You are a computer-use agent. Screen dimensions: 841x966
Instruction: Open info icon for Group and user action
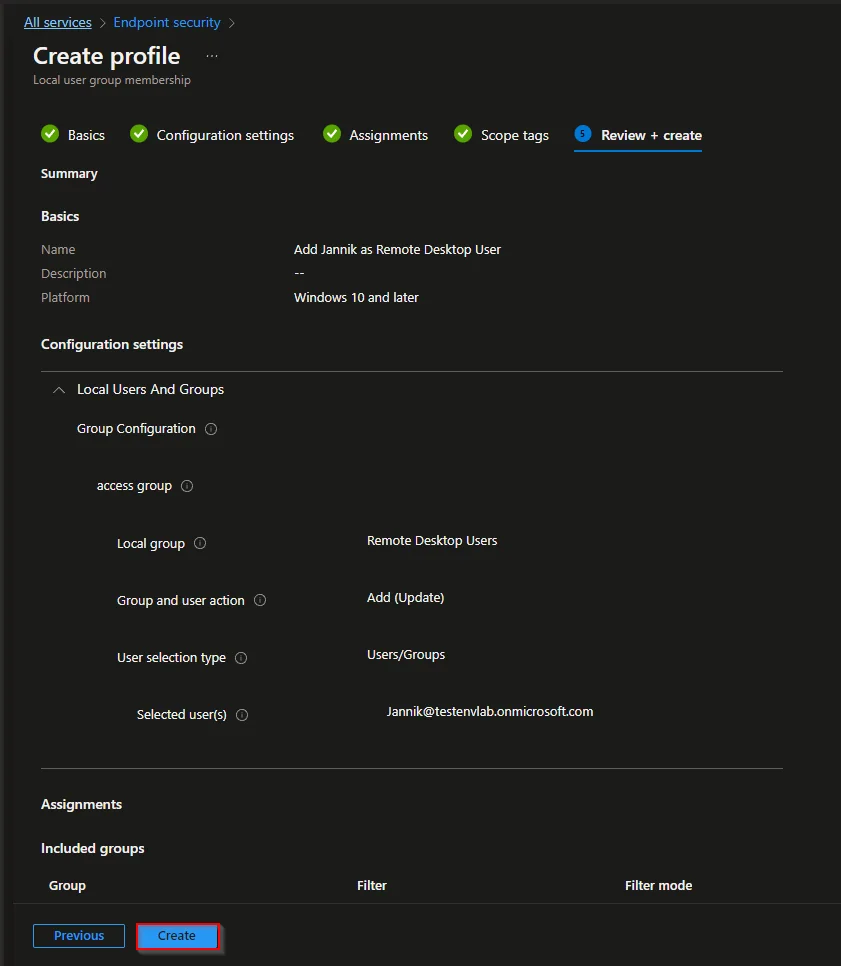click(260, 600)
